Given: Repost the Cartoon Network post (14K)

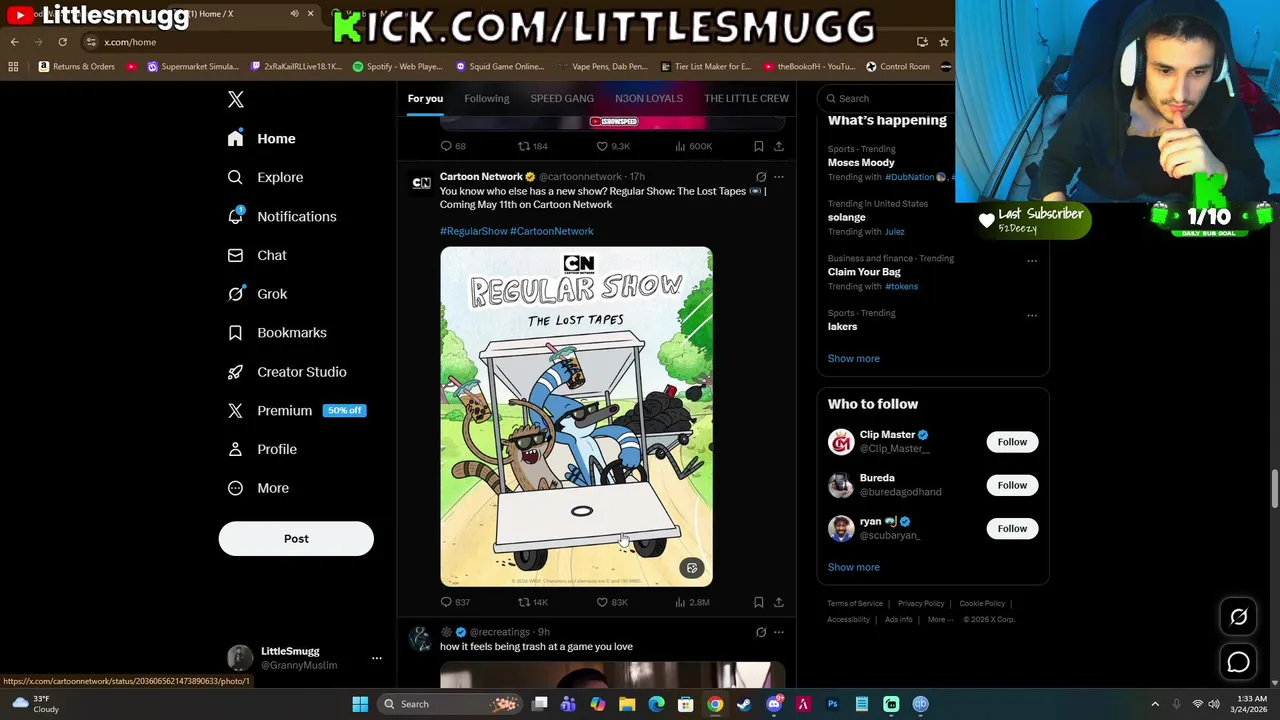Looking at the screenshot, I should (x=532, y=602).
